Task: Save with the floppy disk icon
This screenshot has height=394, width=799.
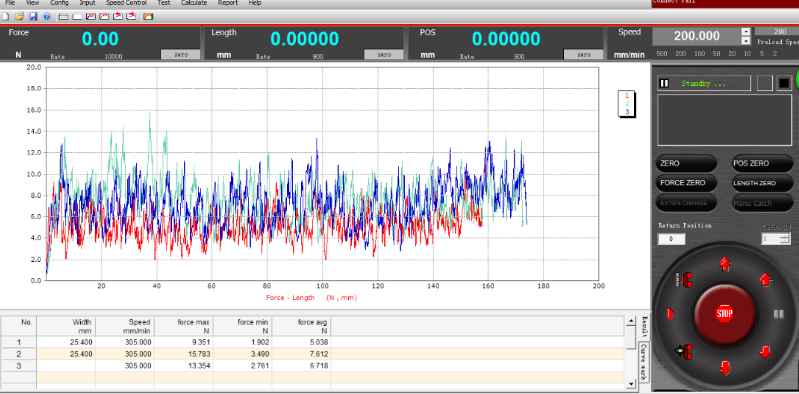Action: pos(33,17)
